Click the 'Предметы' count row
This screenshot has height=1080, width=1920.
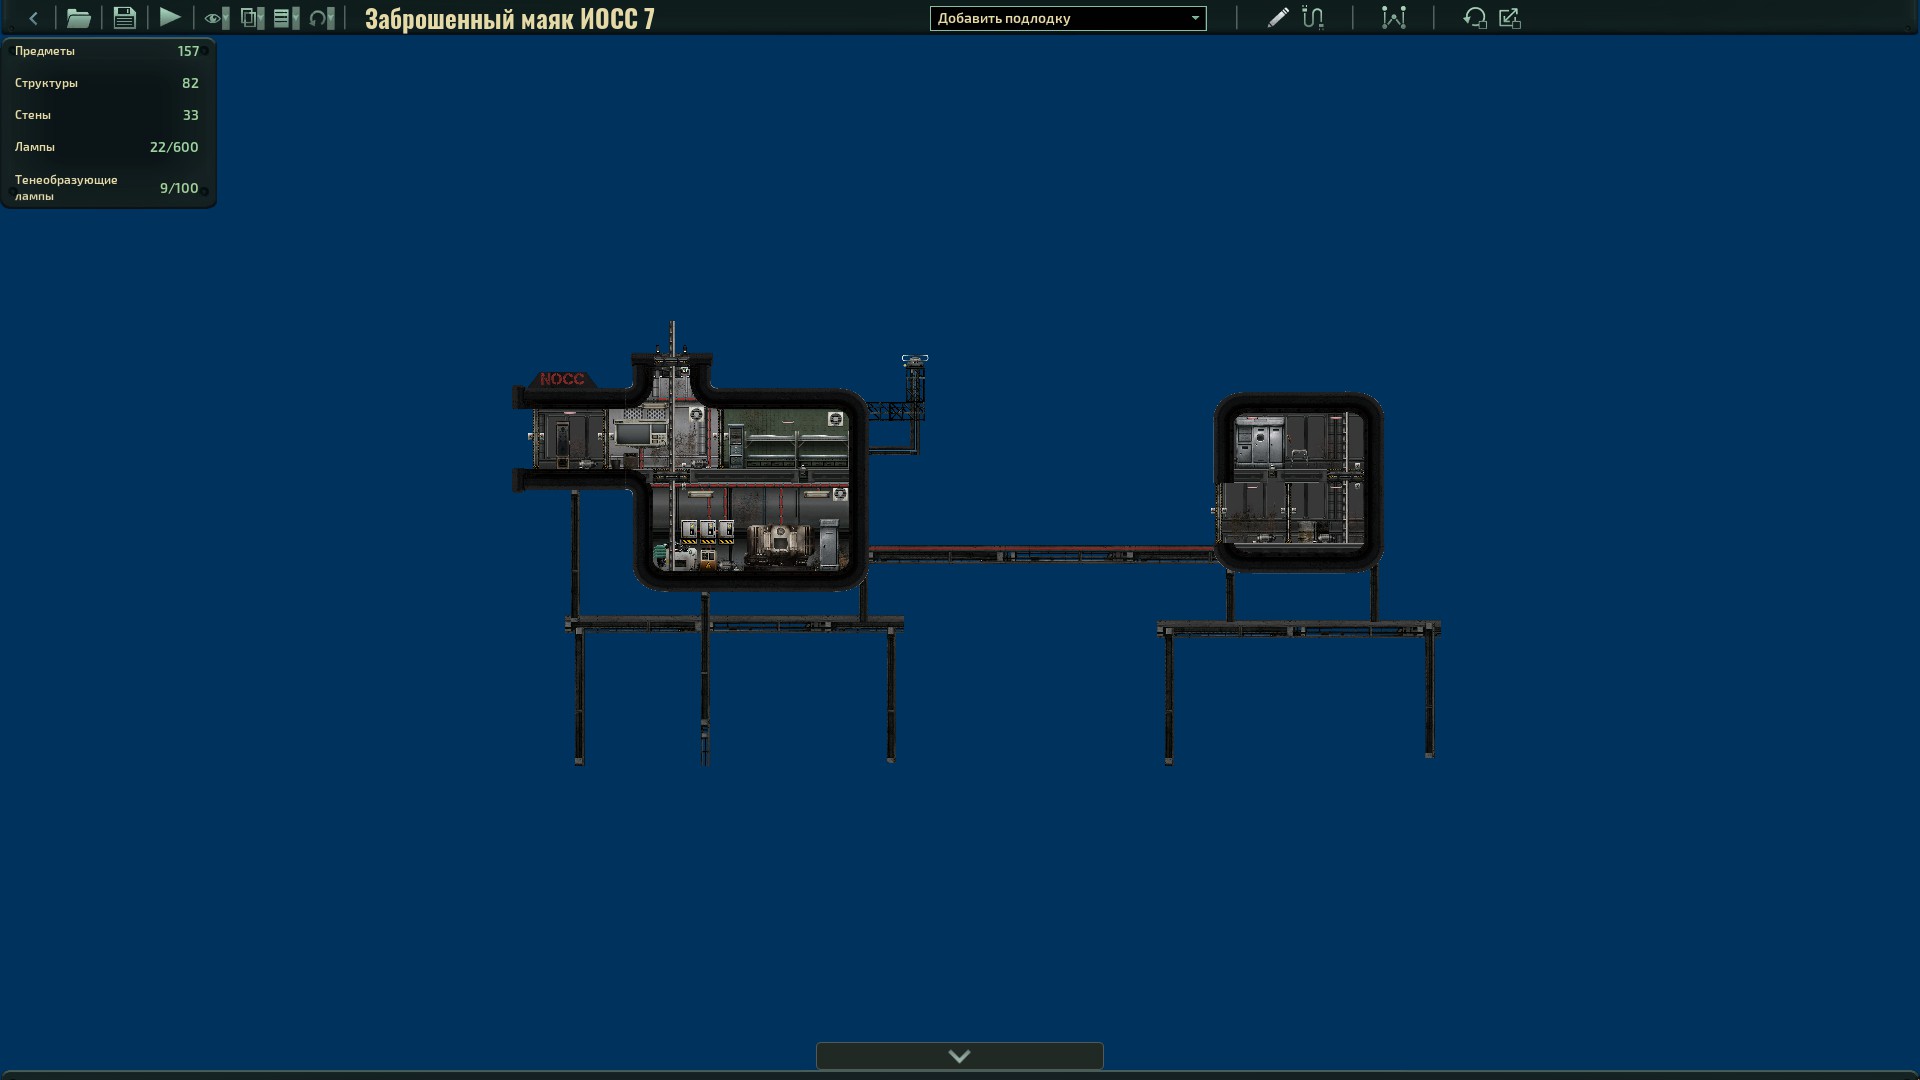pos(107,51)
